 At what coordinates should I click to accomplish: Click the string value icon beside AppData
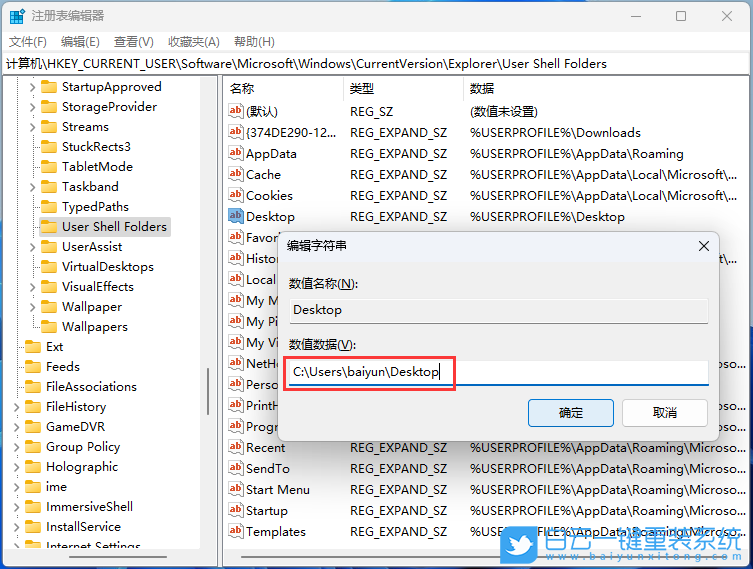click(x=235, y=153)
